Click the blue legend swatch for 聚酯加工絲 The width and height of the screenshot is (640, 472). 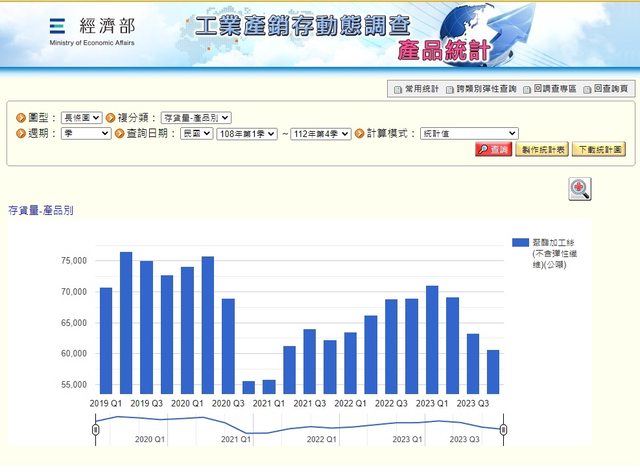click(x=520, y=242)
